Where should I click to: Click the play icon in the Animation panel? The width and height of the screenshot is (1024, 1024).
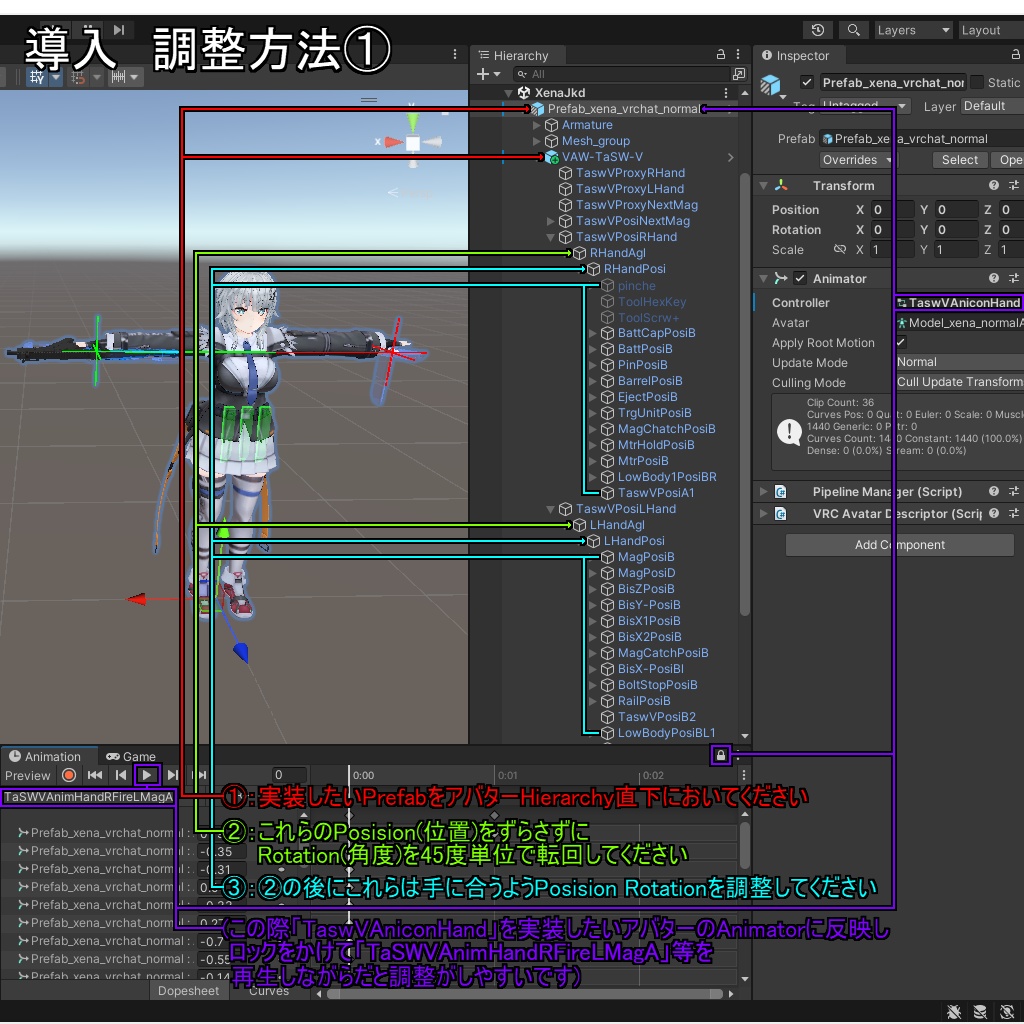146,774
